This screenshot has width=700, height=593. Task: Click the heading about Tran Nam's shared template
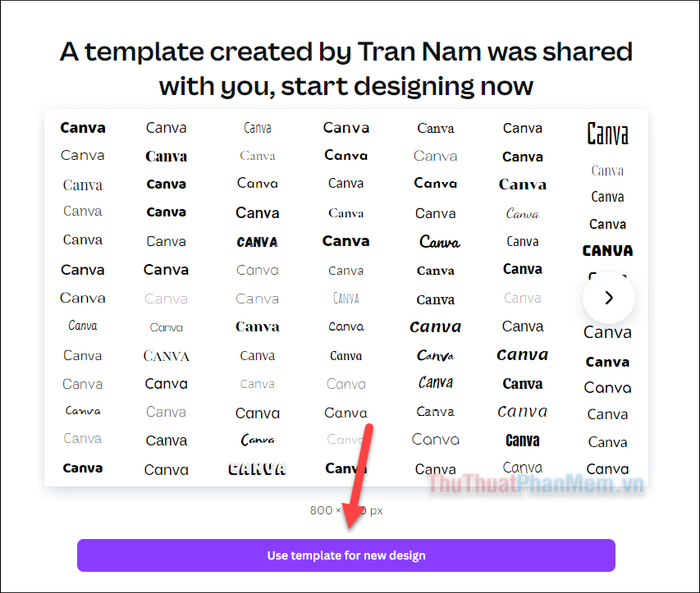346,68
